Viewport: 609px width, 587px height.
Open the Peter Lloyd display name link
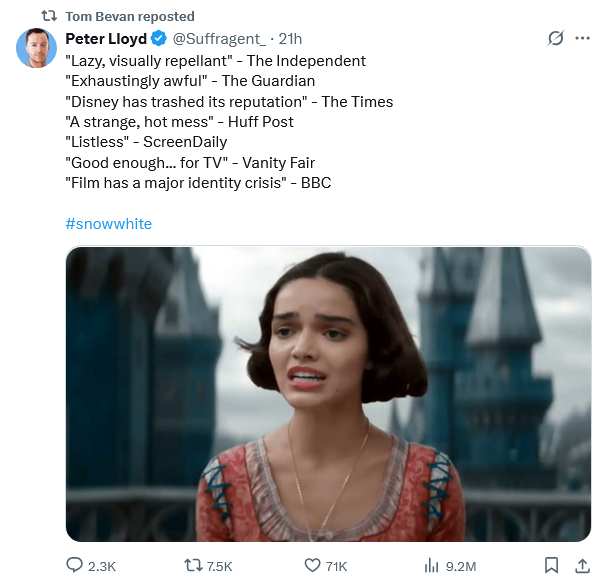pos(106,39)
